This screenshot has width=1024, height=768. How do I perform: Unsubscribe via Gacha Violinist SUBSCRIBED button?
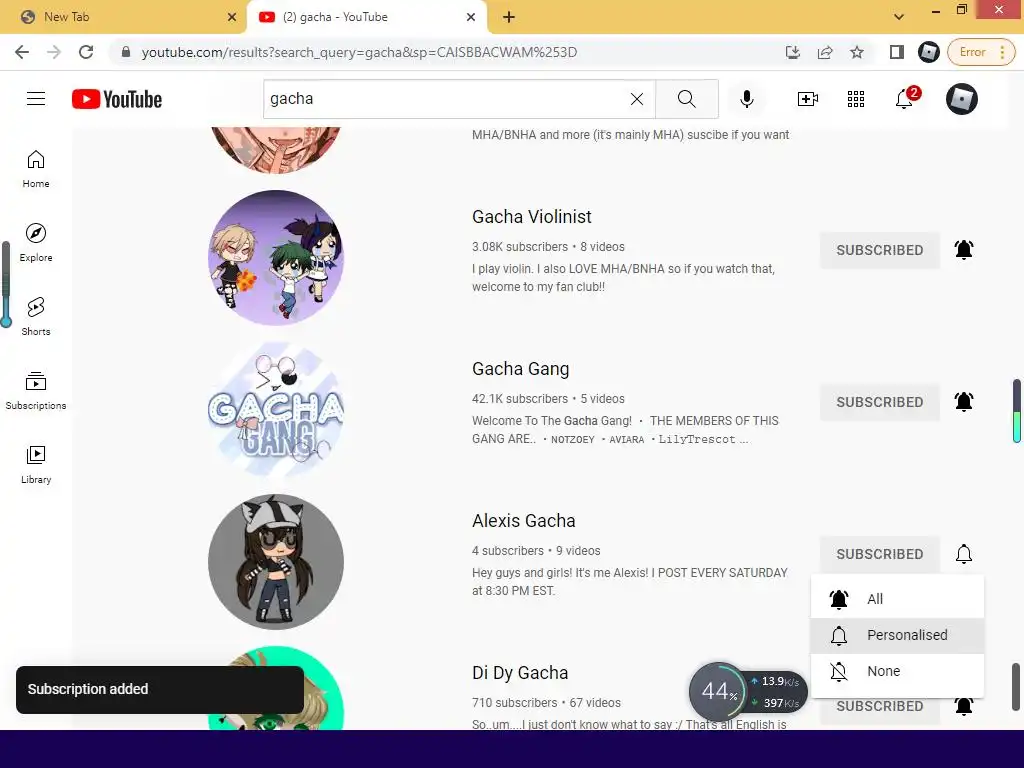880,250
